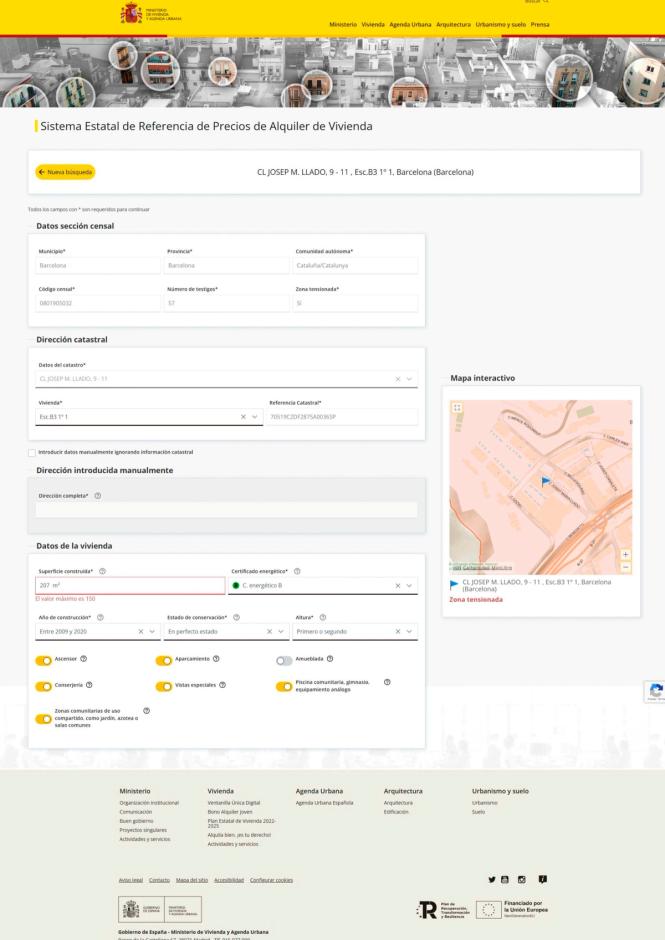Click the Dirección completa input field
665x940 pixels.
point(227,510)
